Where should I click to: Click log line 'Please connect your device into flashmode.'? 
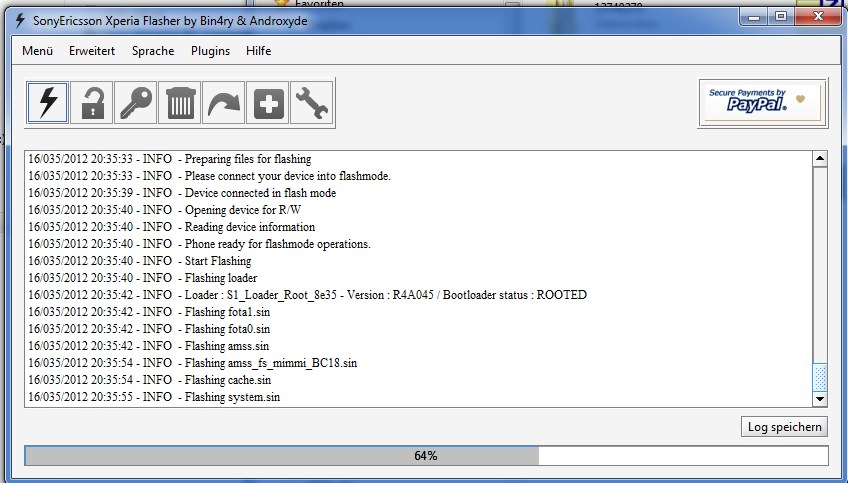209,176
